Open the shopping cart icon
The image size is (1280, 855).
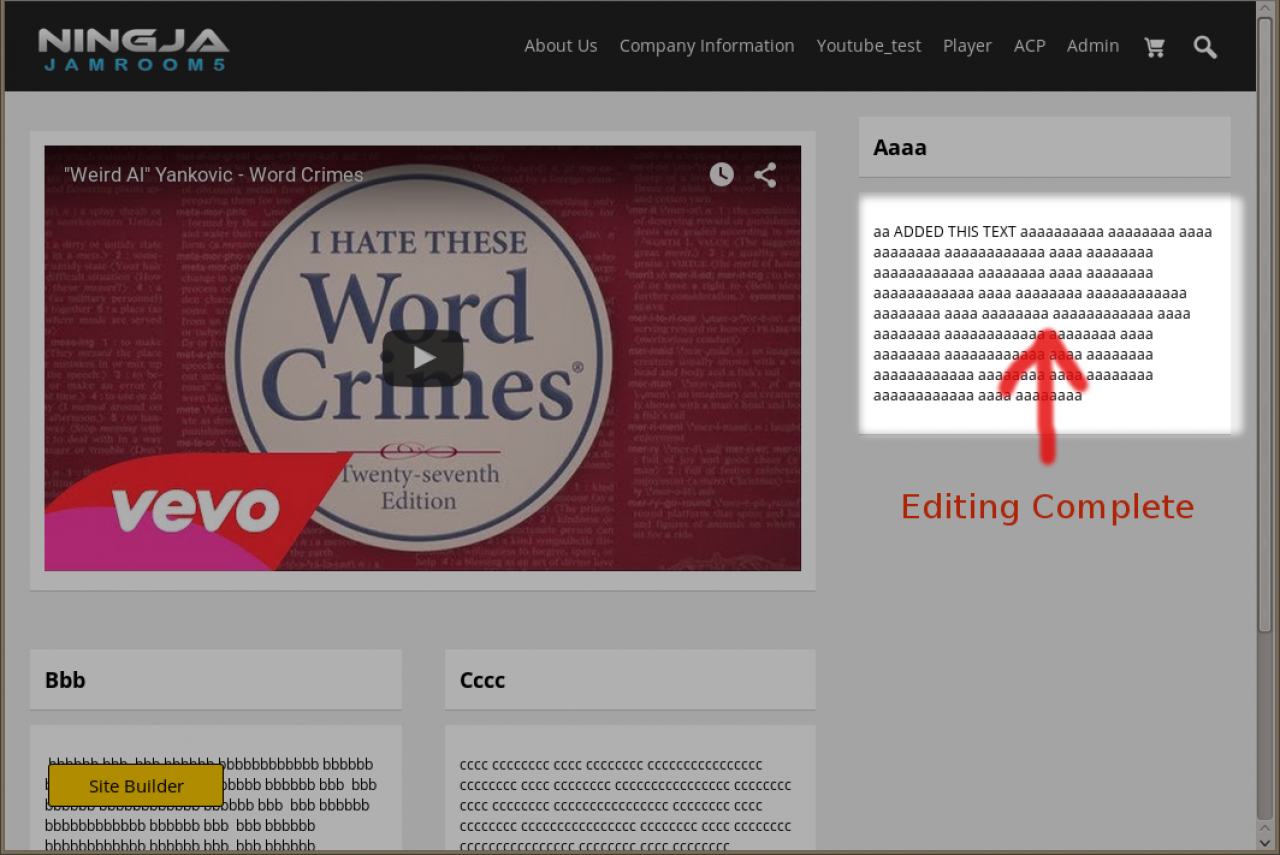pyautogui.click(x=1154, y=47)
